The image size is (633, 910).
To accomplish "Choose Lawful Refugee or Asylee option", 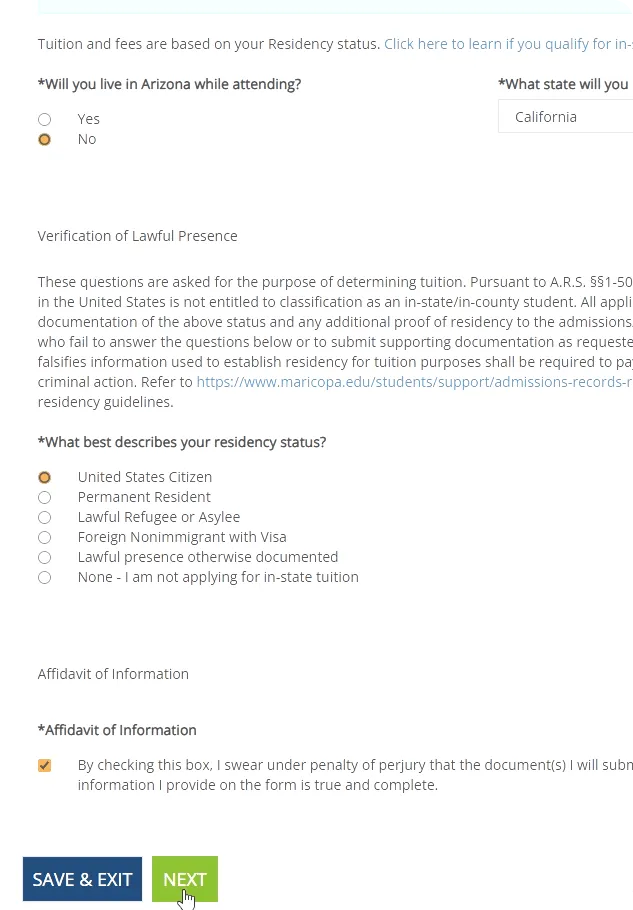I will pyautogui.click(x=45, y=518).
